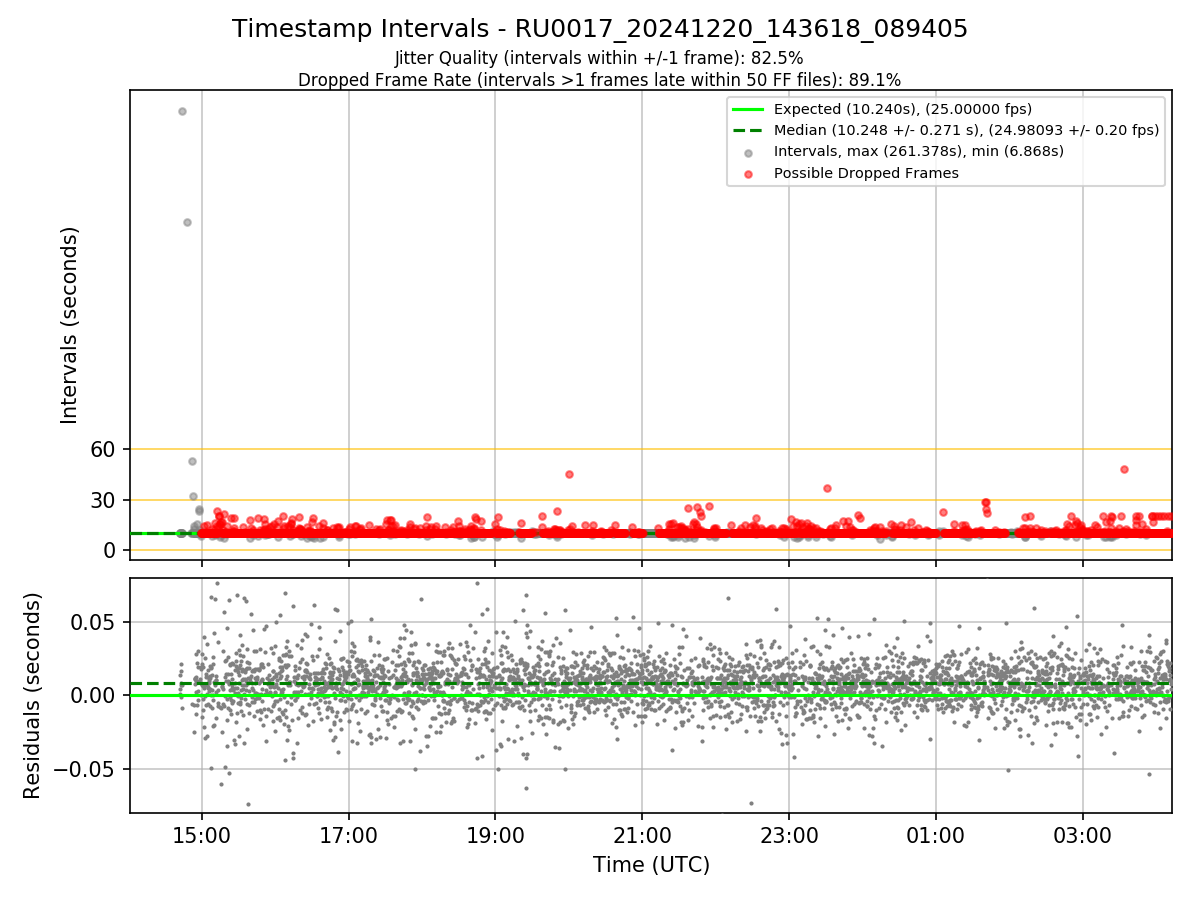1200x900 pixels.
Task: Click the 'Median (10.248 +/- 0.271 s)' legend entry
Action: tap(966, 130)
